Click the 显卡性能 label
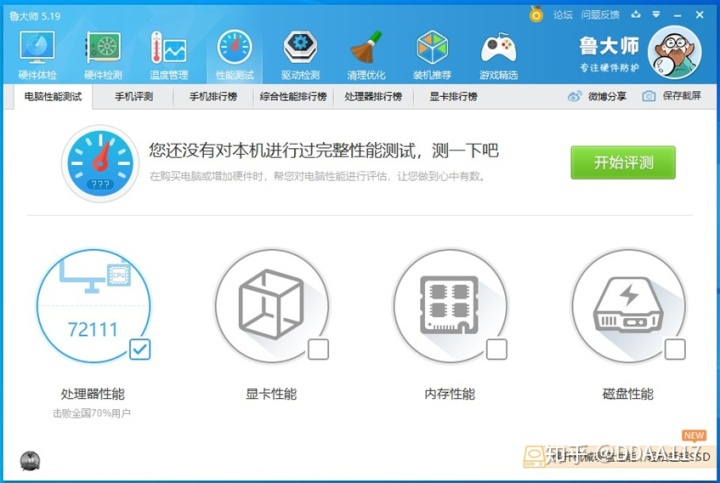 click(271, 393)
